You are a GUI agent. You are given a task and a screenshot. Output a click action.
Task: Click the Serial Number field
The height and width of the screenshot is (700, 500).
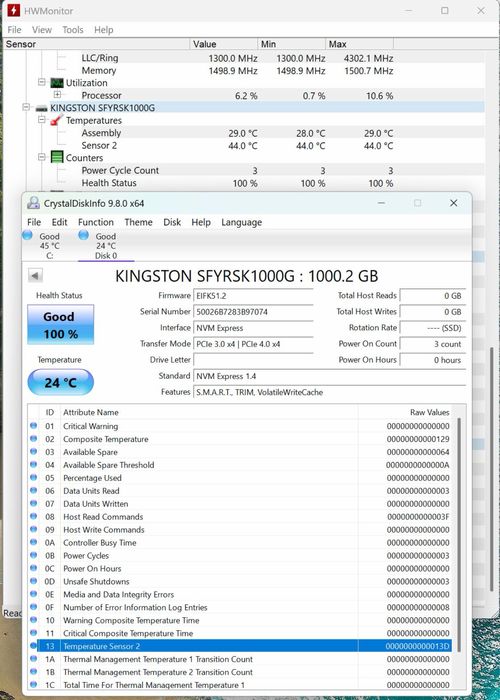(x=253, y=312)
